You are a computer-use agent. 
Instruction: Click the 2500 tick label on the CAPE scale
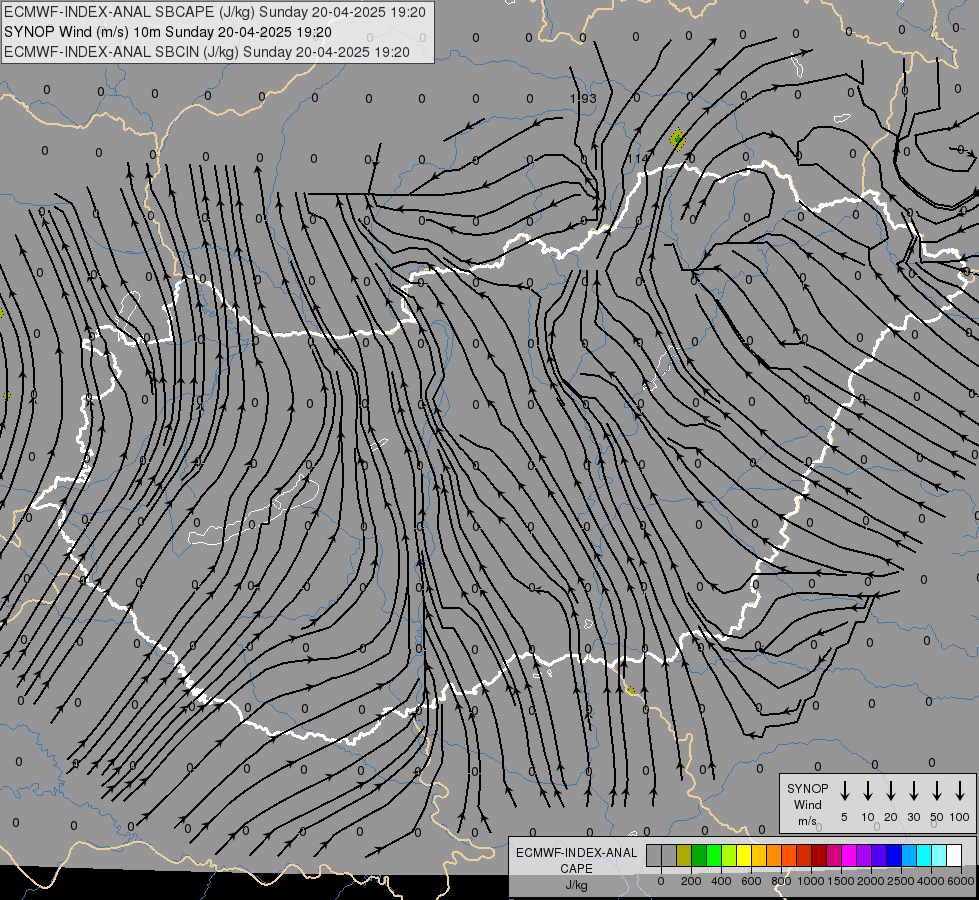coord(900,881)
